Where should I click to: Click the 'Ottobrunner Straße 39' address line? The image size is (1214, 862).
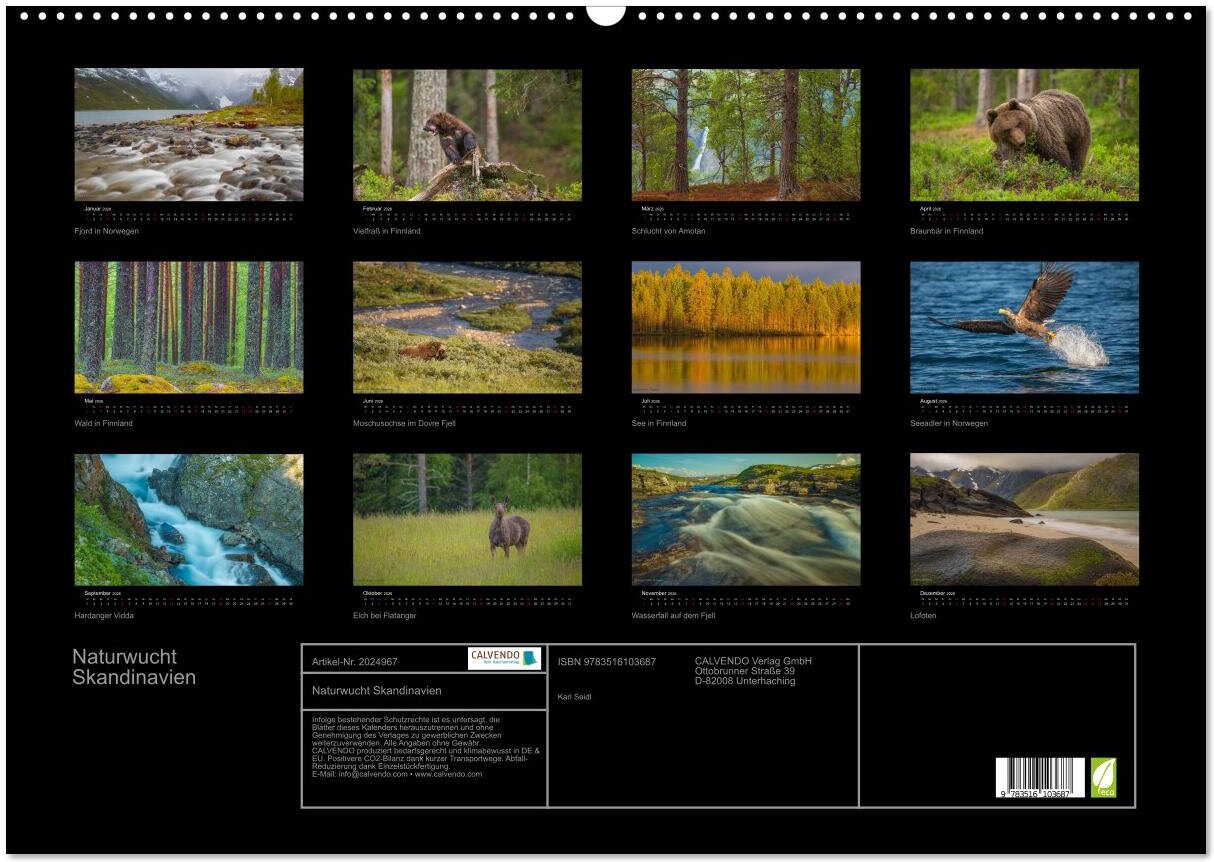pyautogui.click(x=745, y=670)
